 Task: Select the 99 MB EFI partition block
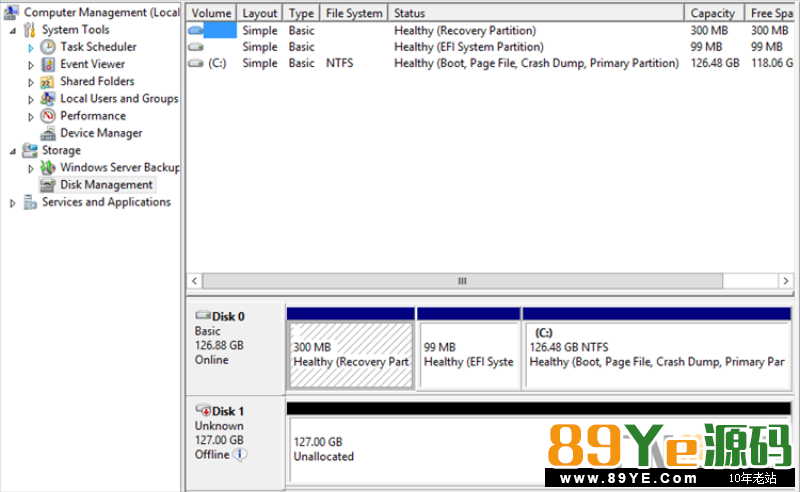point(468,355)
